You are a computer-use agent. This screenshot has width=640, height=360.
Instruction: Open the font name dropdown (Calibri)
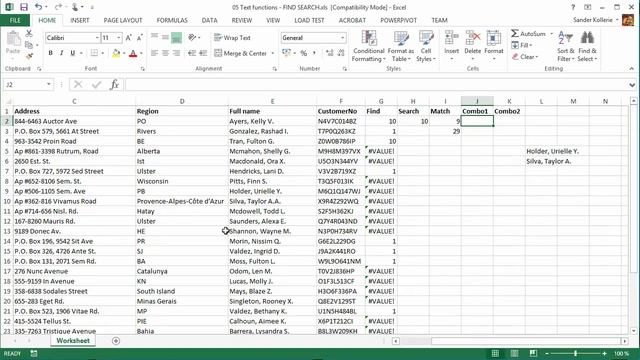point(97,38)
